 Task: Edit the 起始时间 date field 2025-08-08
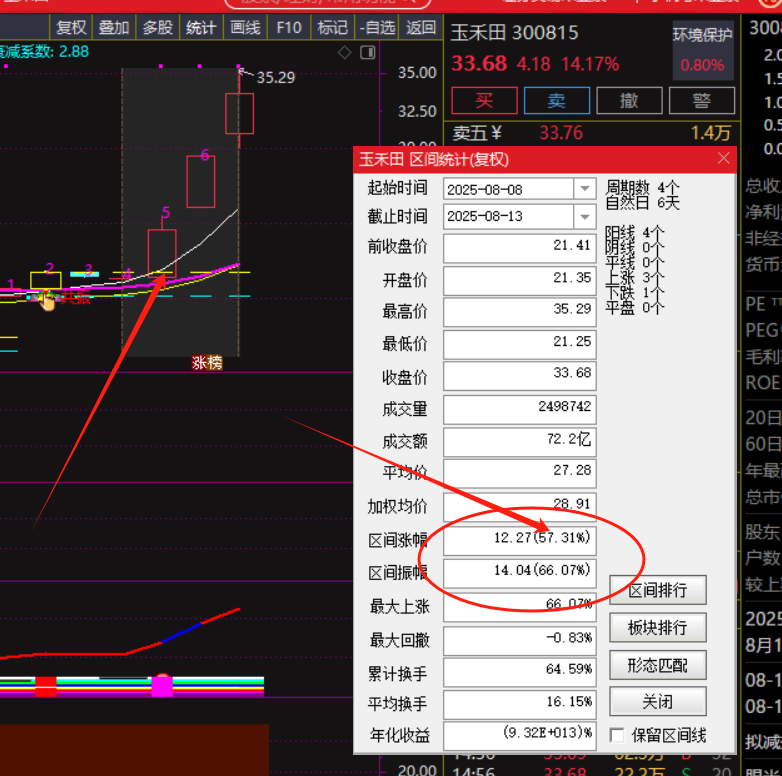point(509,190)
